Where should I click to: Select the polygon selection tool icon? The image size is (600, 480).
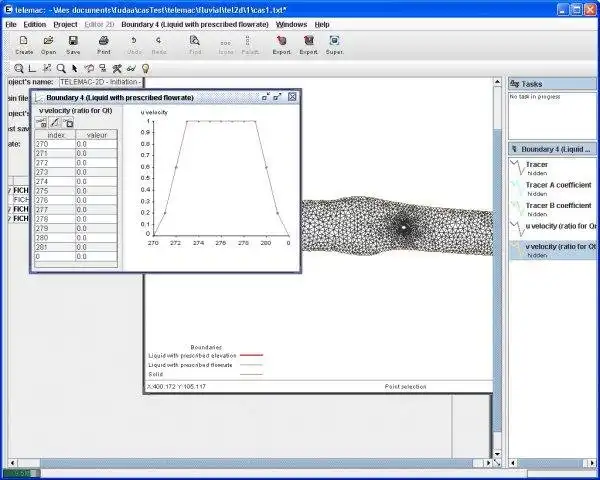[x=89, y=69]
